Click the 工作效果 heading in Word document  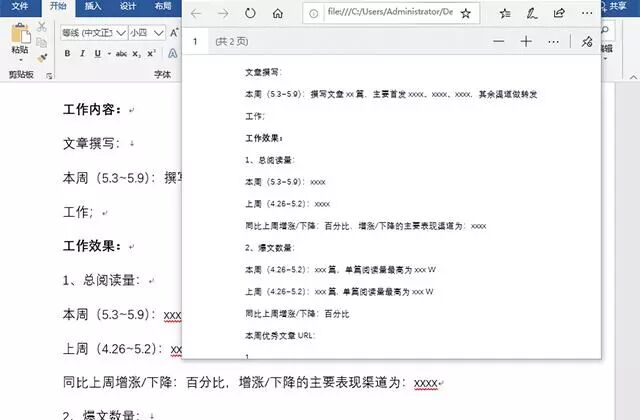click(92, 246)
